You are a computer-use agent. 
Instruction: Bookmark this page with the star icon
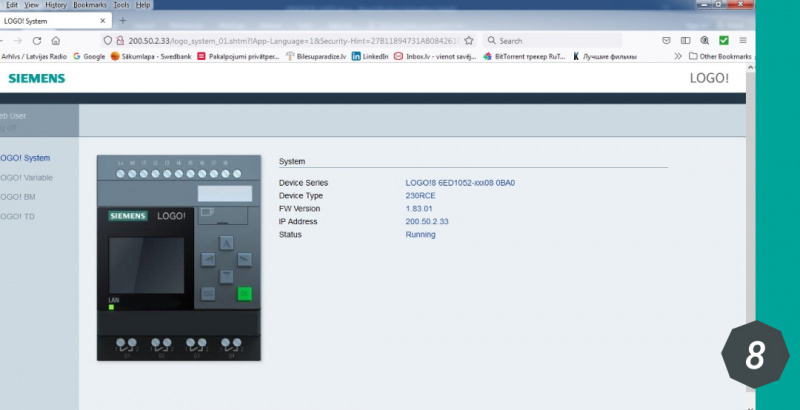[468, 41]
